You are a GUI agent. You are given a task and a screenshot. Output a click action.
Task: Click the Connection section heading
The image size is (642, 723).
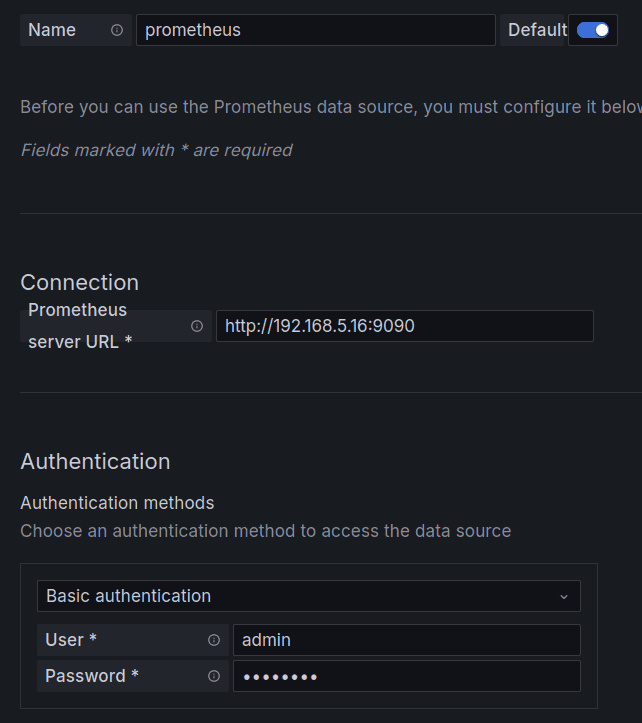coord(80,282)
